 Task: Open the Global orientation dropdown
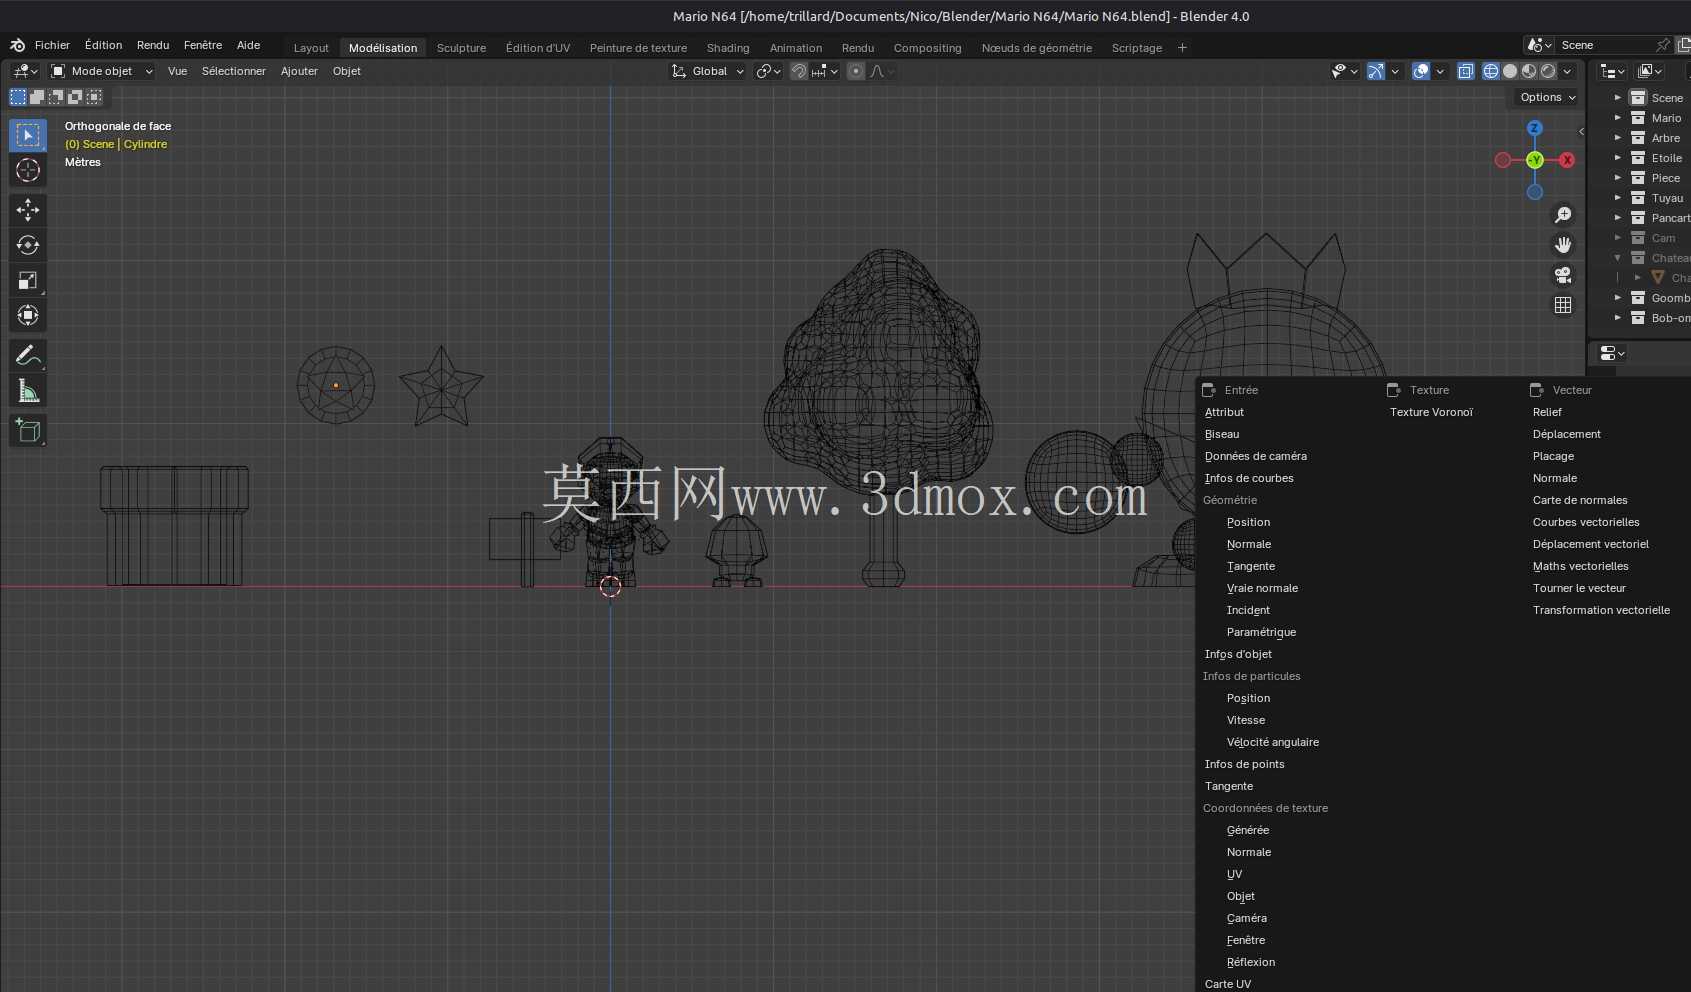coord(709,71)
